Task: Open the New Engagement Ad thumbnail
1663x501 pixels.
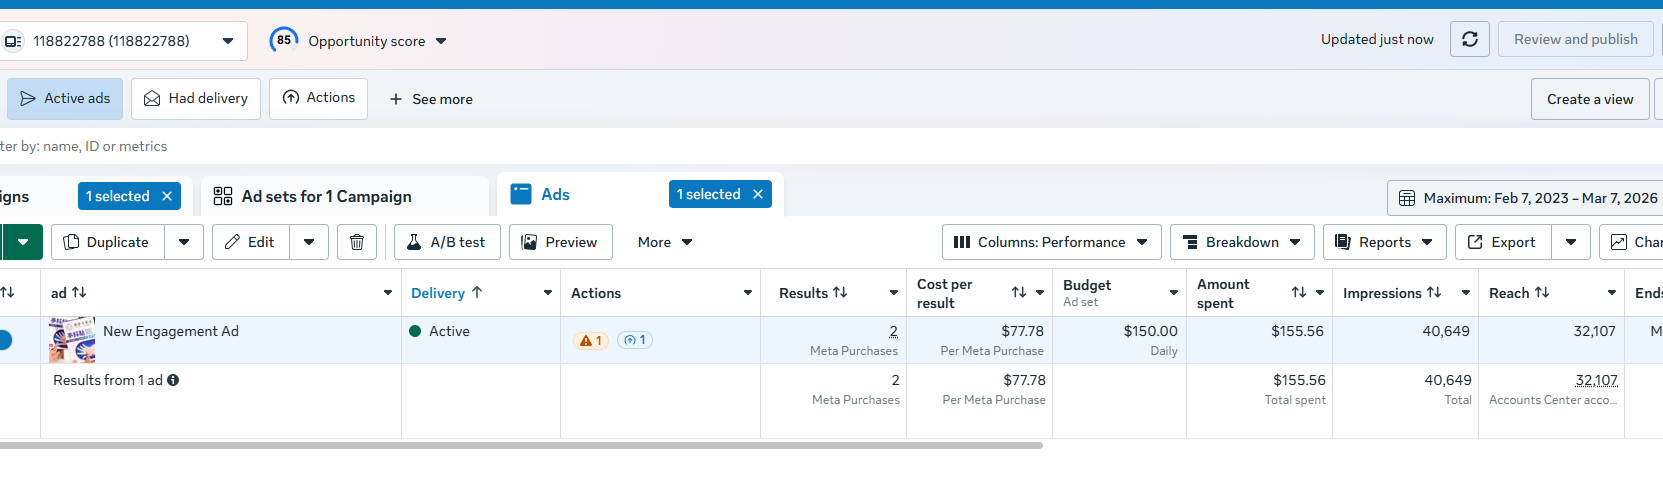Action: tap(72, 340)
